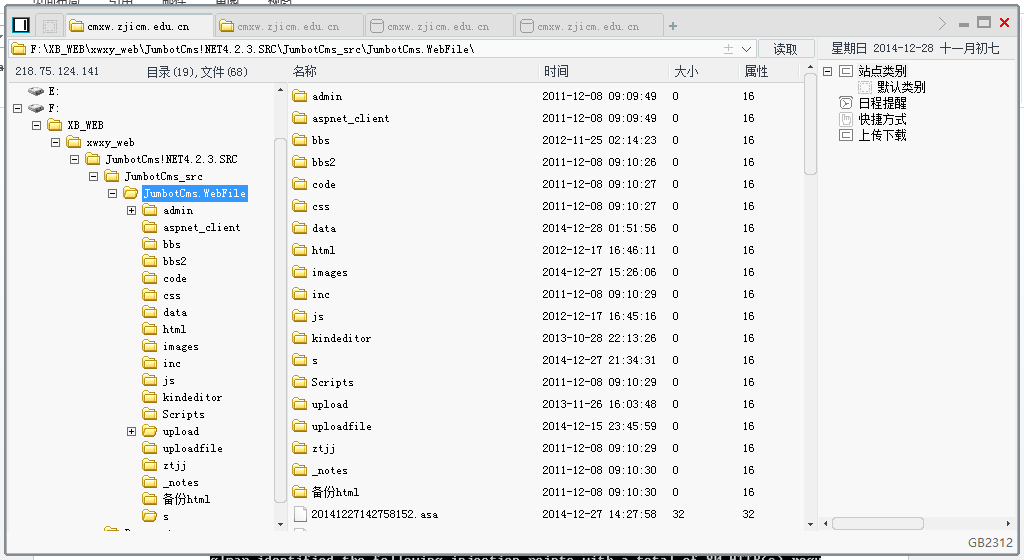
Task: Select css folder row in file list
Action: 546,206
